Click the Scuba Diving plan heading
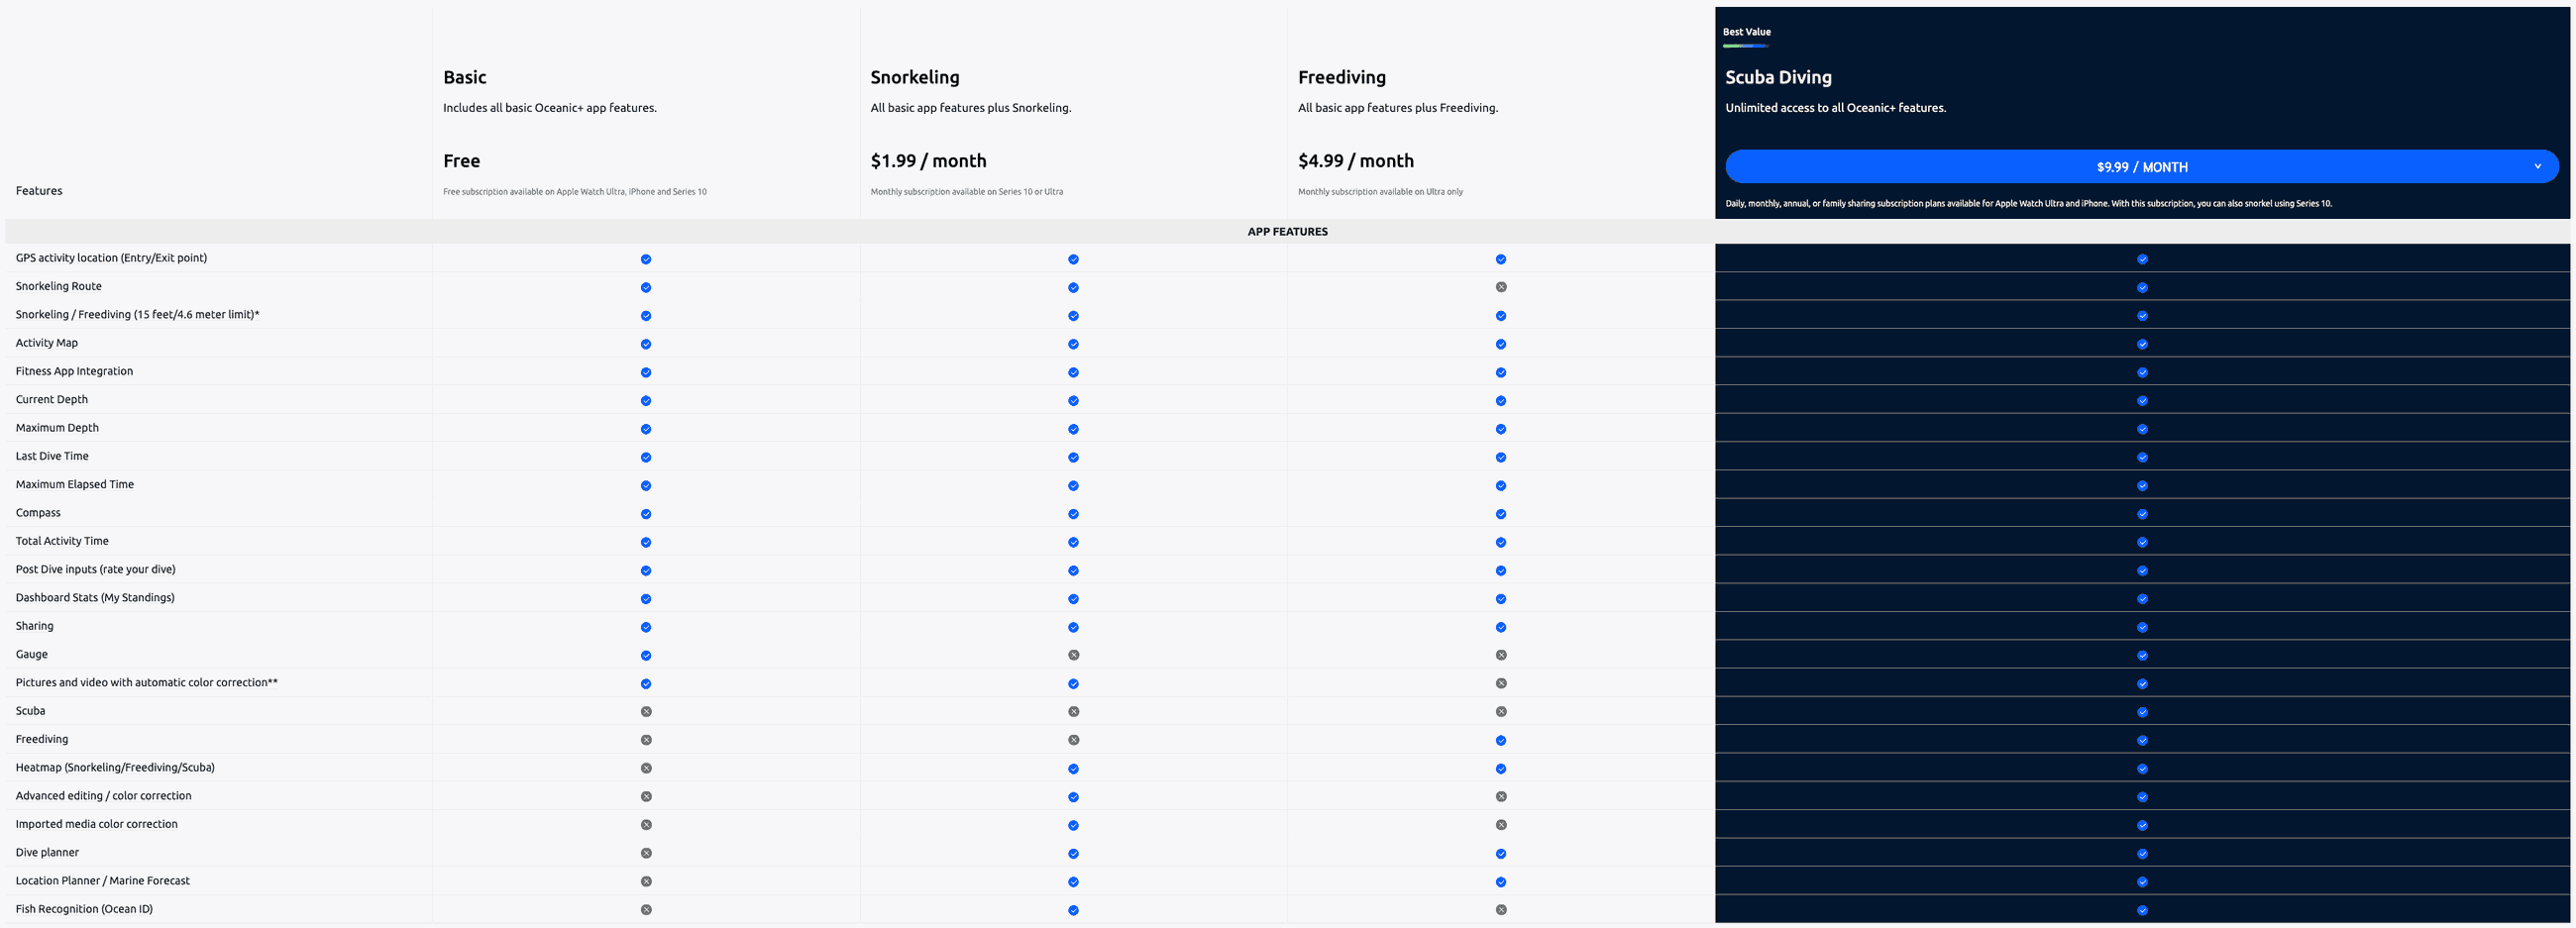Viewport: 2576px width, 928px height. coord(1778,77)
